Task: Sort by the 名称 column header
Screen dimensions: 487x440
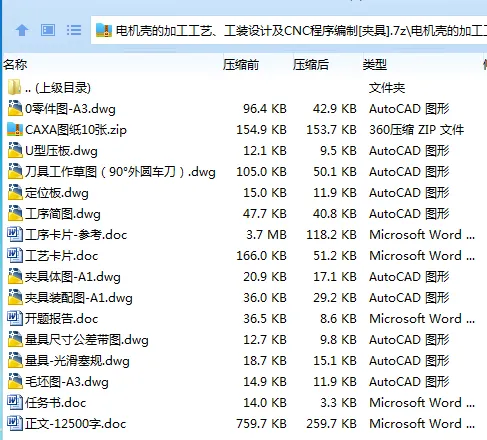Action: [x=15, y=64]
